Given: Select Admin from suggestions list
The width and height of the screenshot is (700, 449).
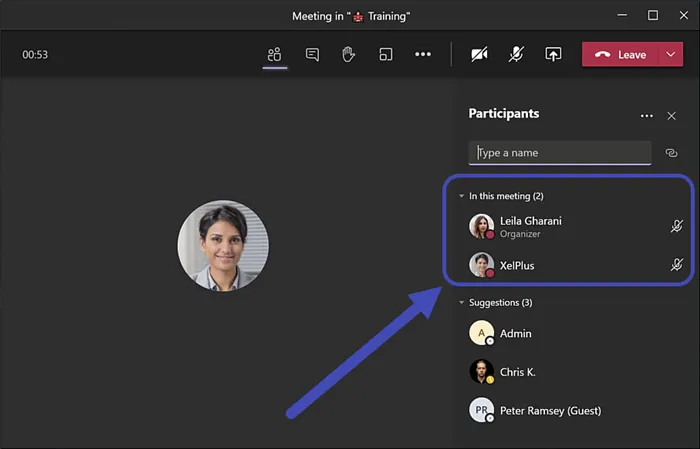Looking at the screenshot, I should 515,334.
